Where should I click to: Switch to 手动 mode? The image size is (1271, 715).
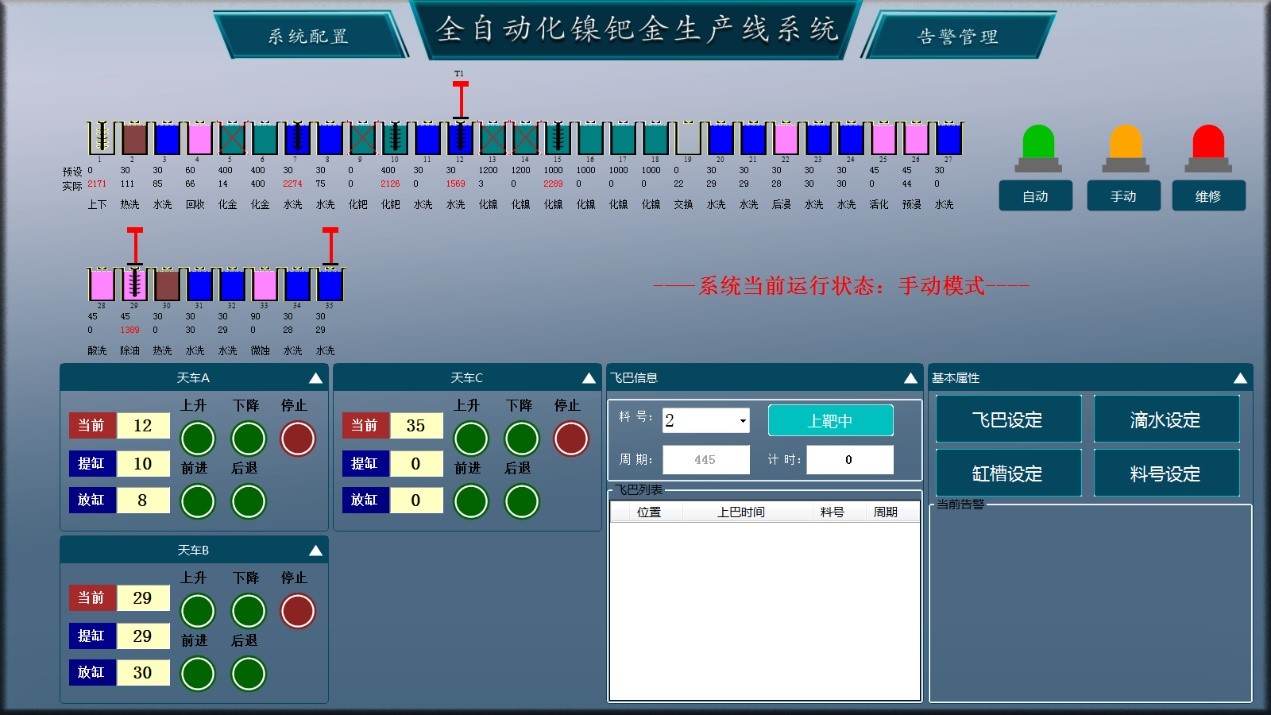click(1123, 196)
